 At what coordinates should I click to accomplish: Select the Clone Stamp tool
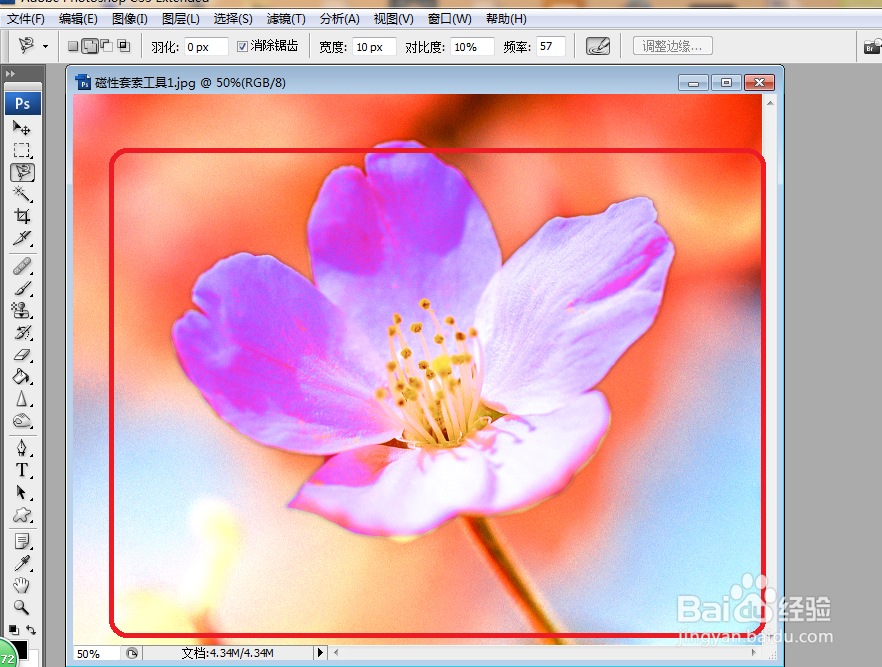pyautogui.click(x=22, y=310)
